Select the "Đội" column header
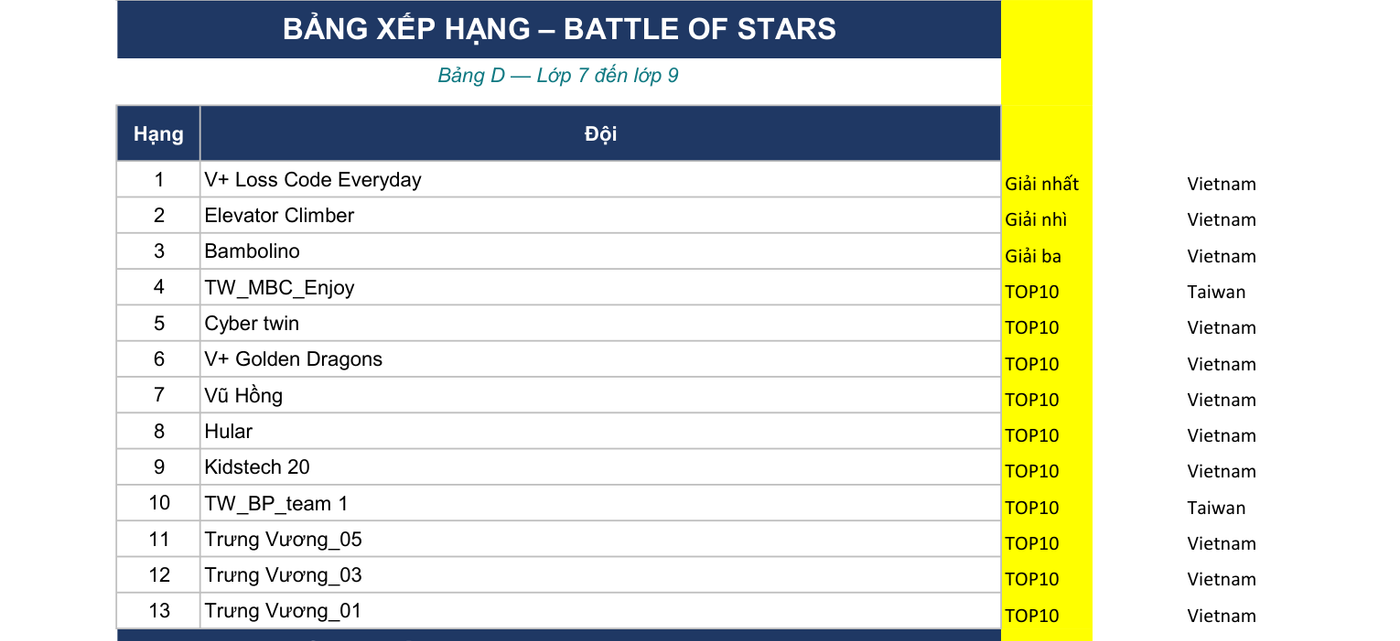The image size is (1400, 641). point(600,133)
